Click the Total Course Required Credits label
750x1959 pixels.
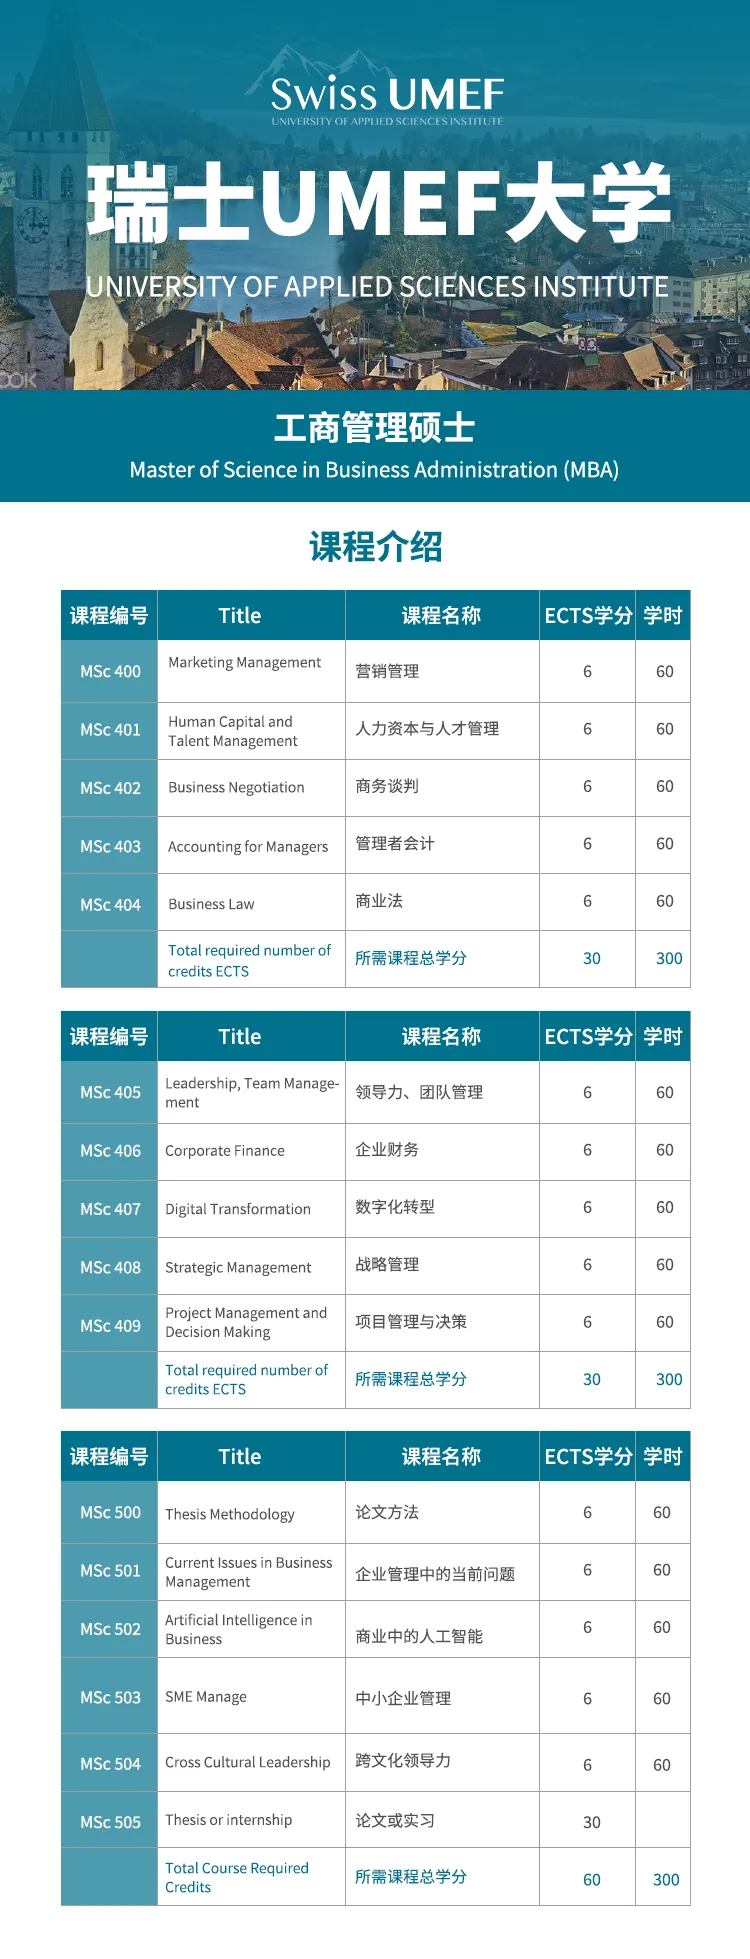coord(237,1877)
